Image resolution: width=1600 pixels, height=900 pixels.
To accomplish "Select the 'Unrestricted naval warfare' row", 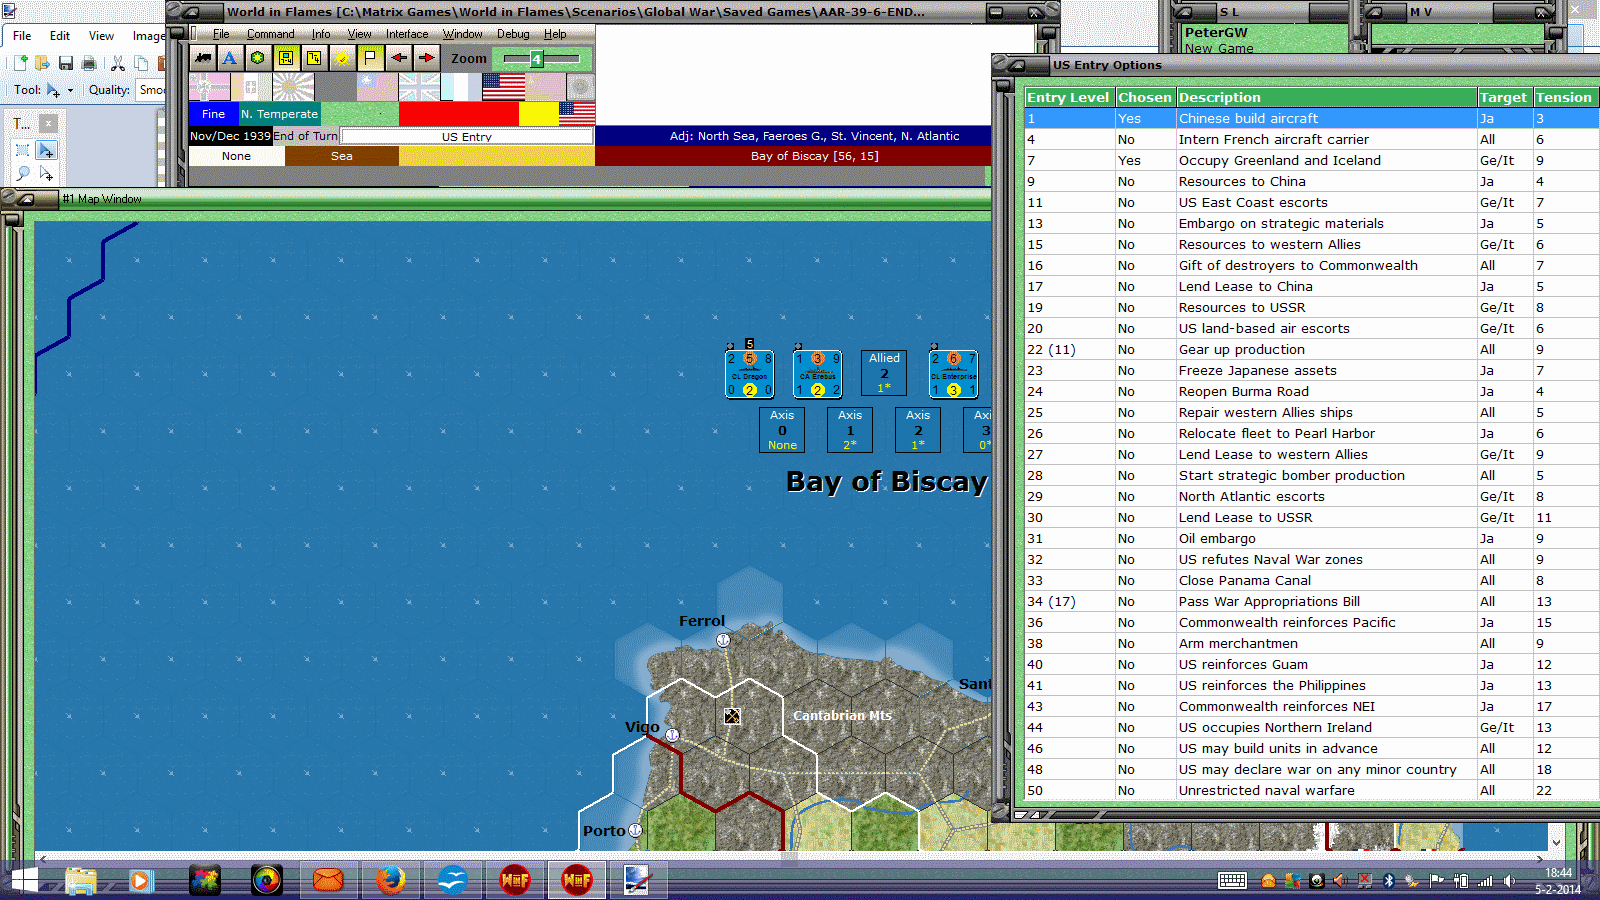I will pyautogui.click(x=1311, y=790).
